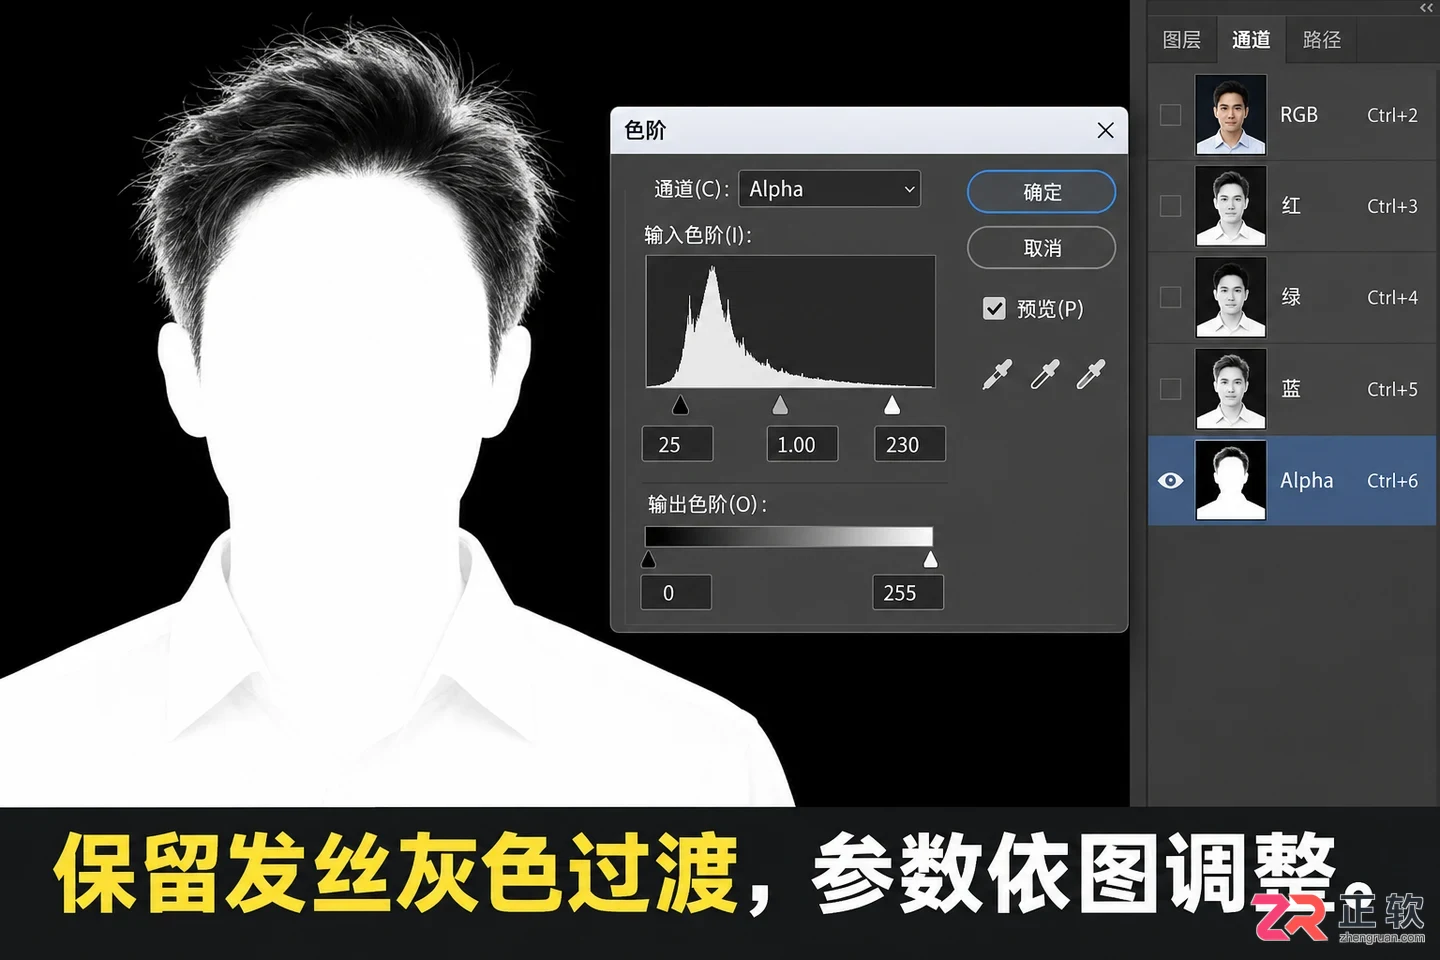Switch to the 通道 tab

tap(1251, 40)
